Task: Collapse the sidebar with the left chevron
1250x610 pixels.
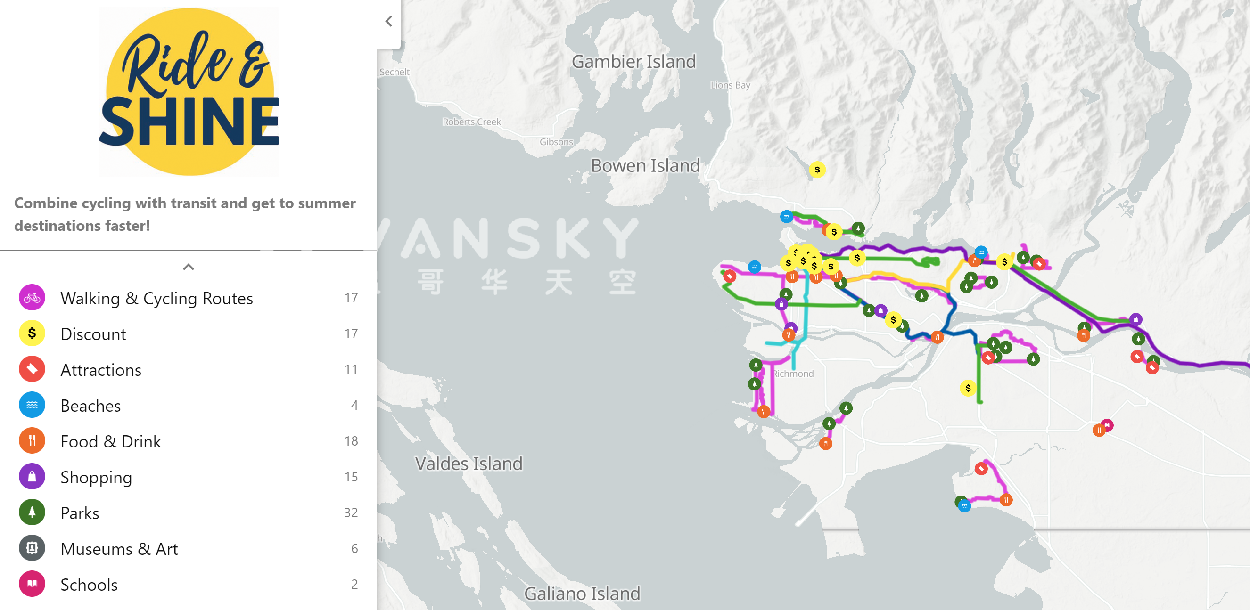Action: (389, 21)
